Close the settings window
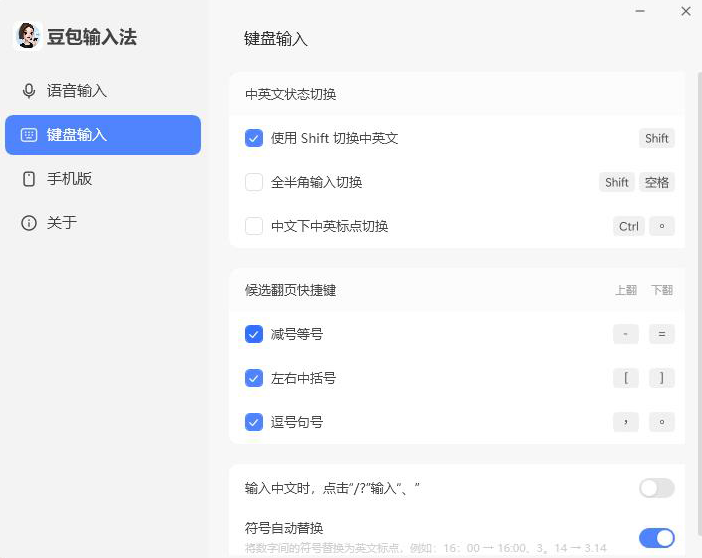 coord(686,11)
